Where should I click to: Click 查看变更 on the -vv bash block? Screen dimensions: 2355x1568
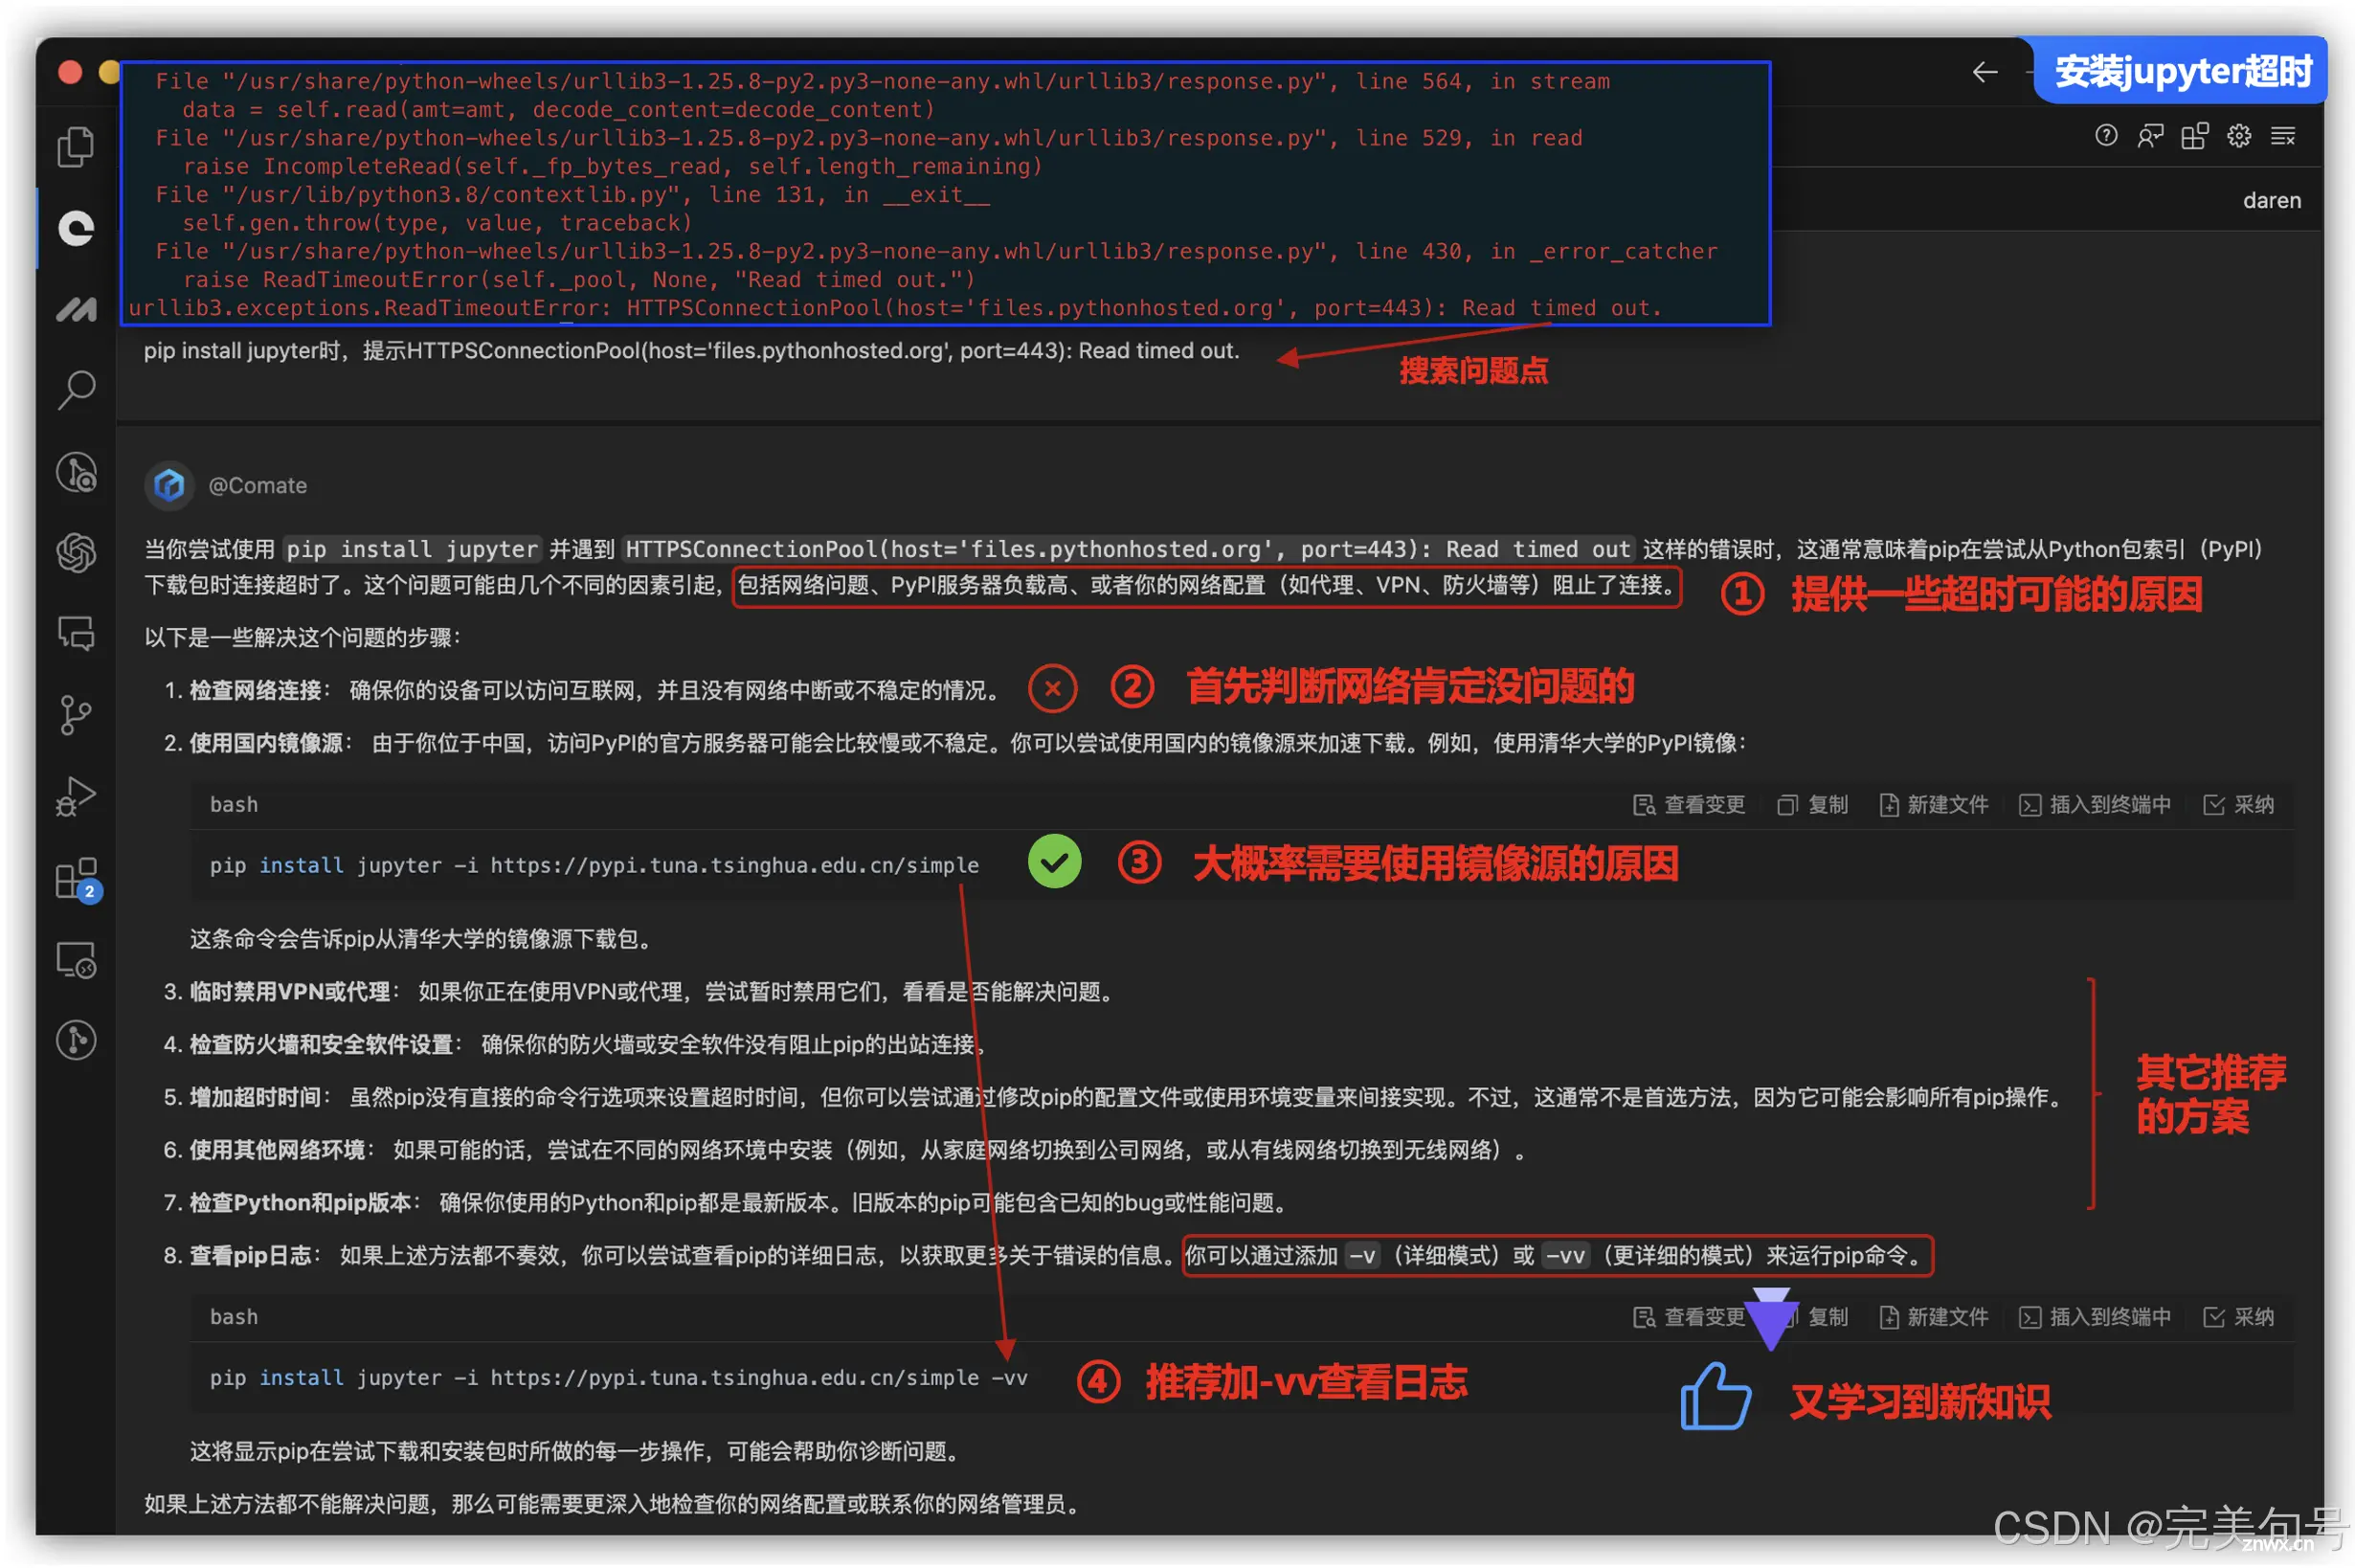coord(1688,1317)
